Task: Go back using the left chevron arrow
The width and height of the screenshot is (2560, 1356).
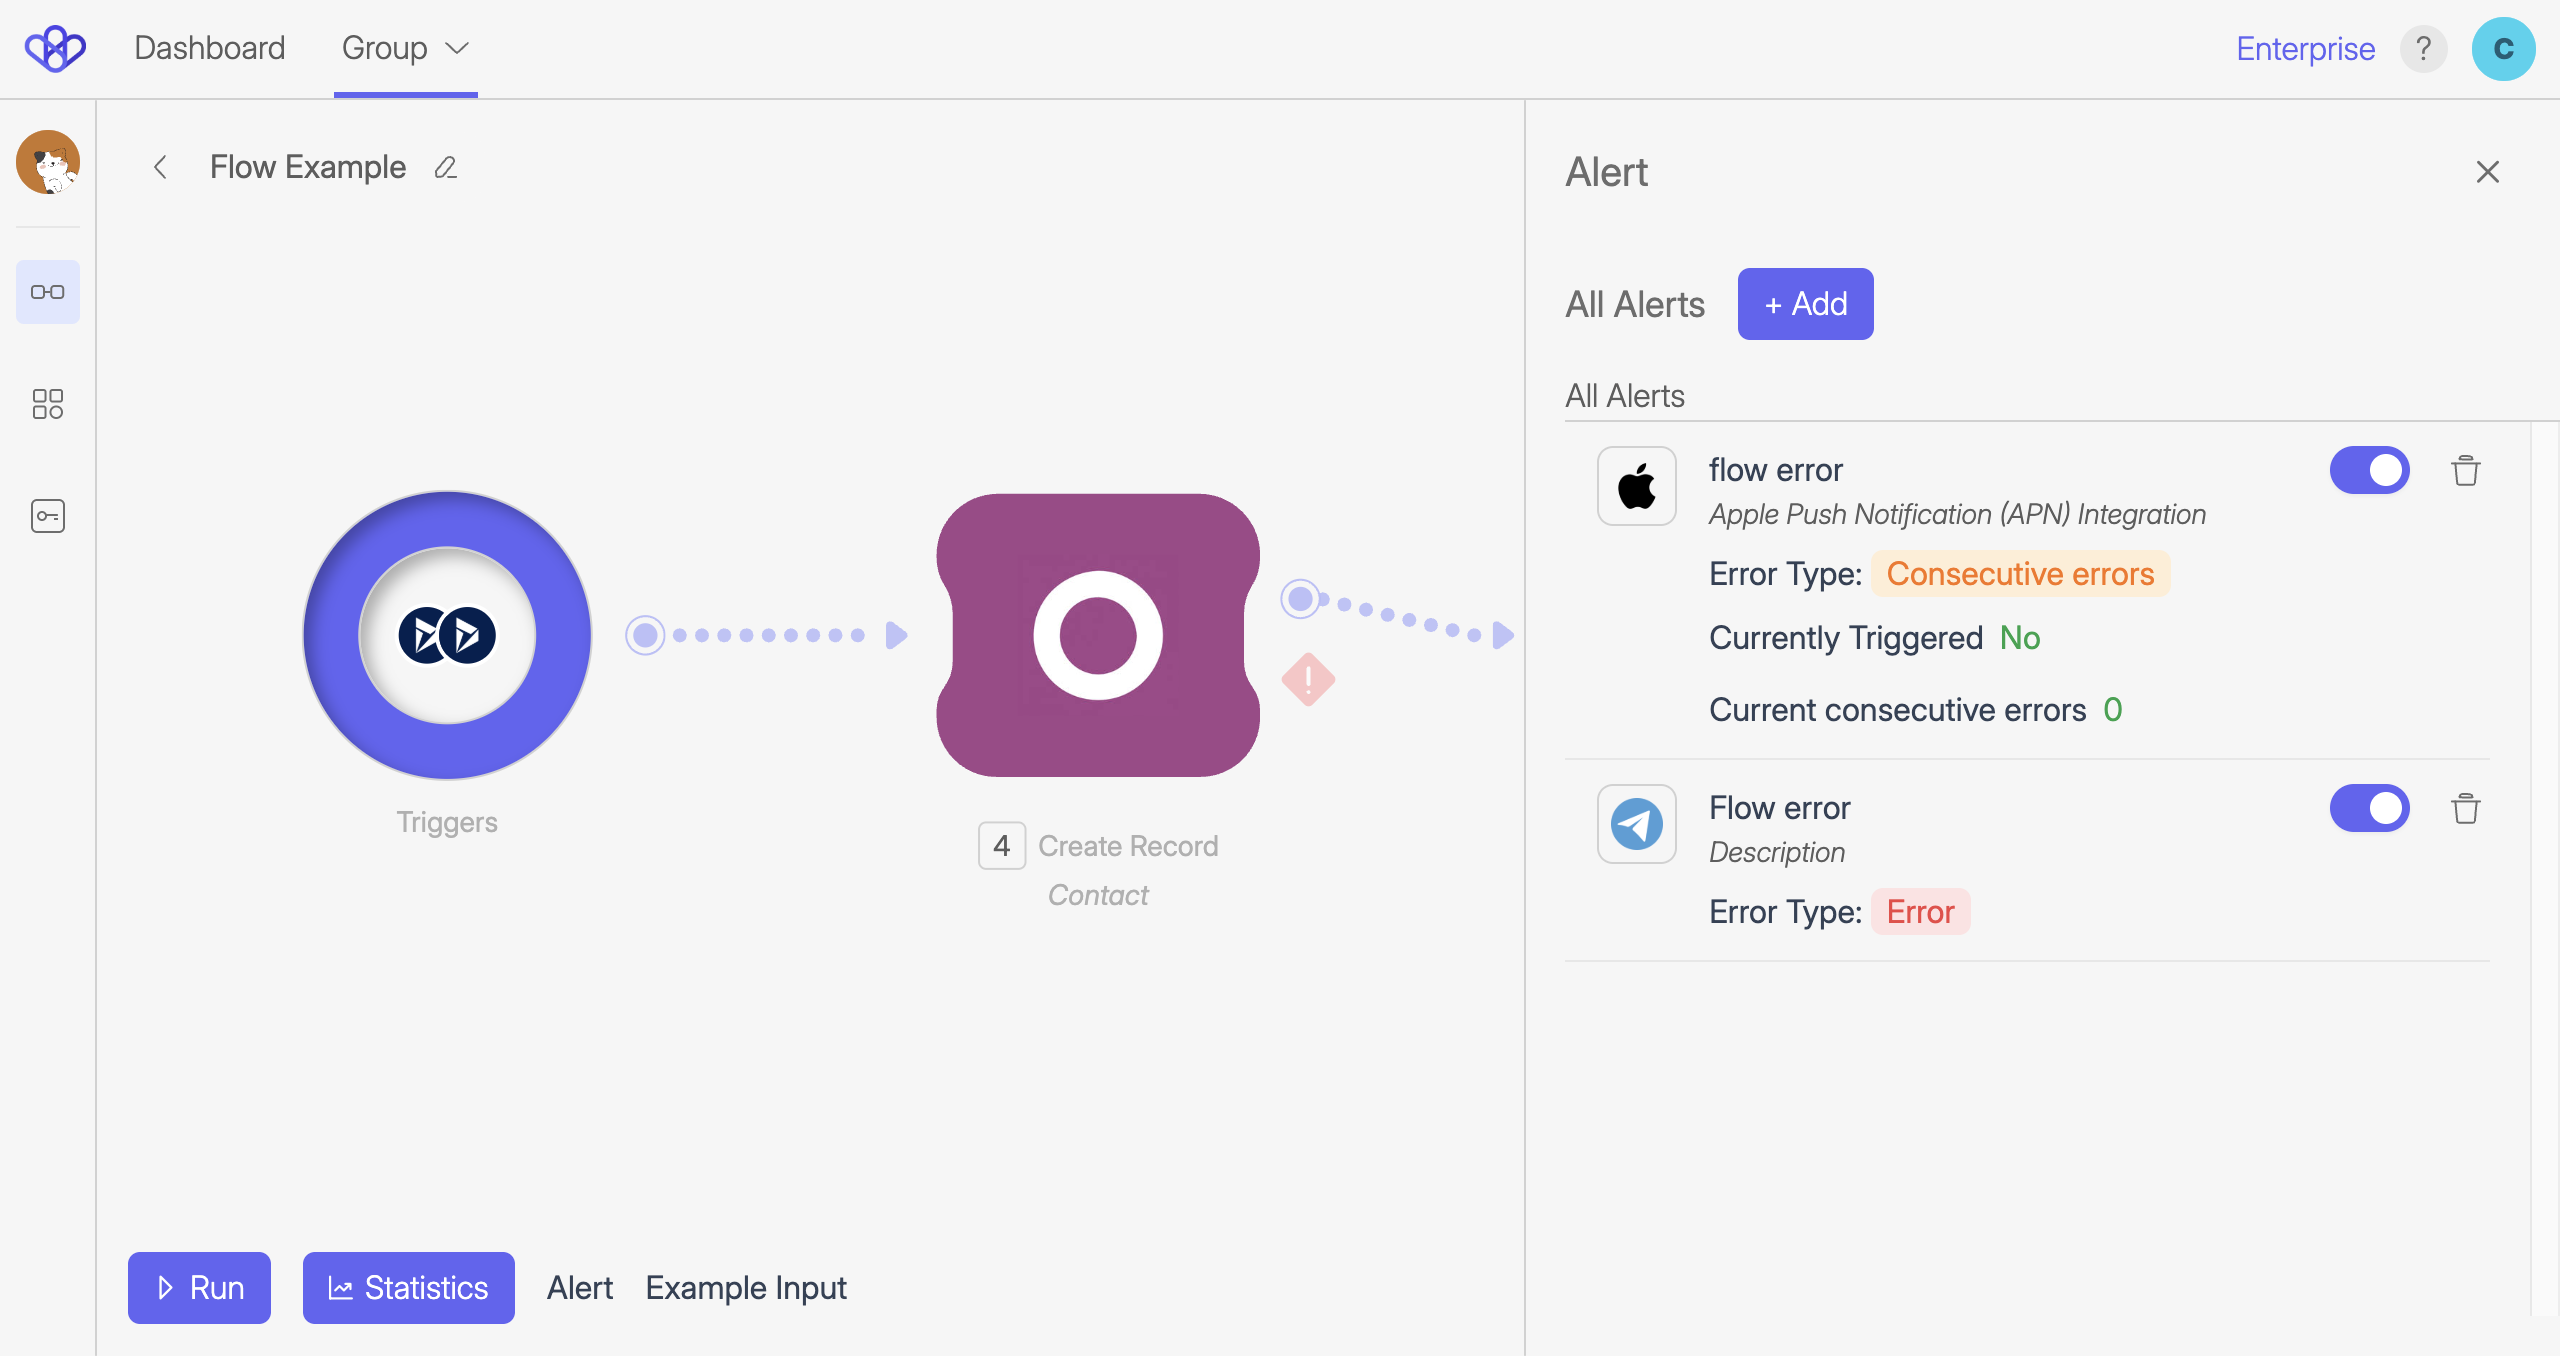Action: 160,168
